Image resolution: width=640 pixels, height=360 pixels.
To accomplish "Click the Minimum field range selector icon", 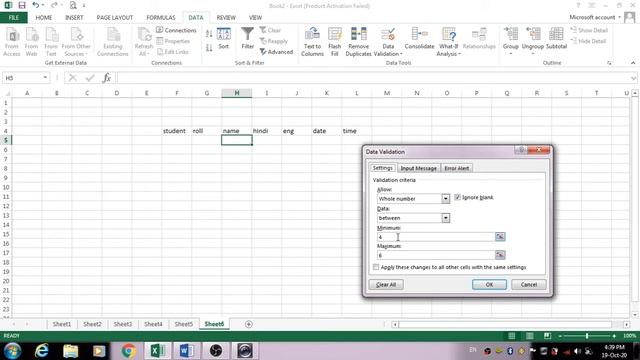I will coord(500,237).
